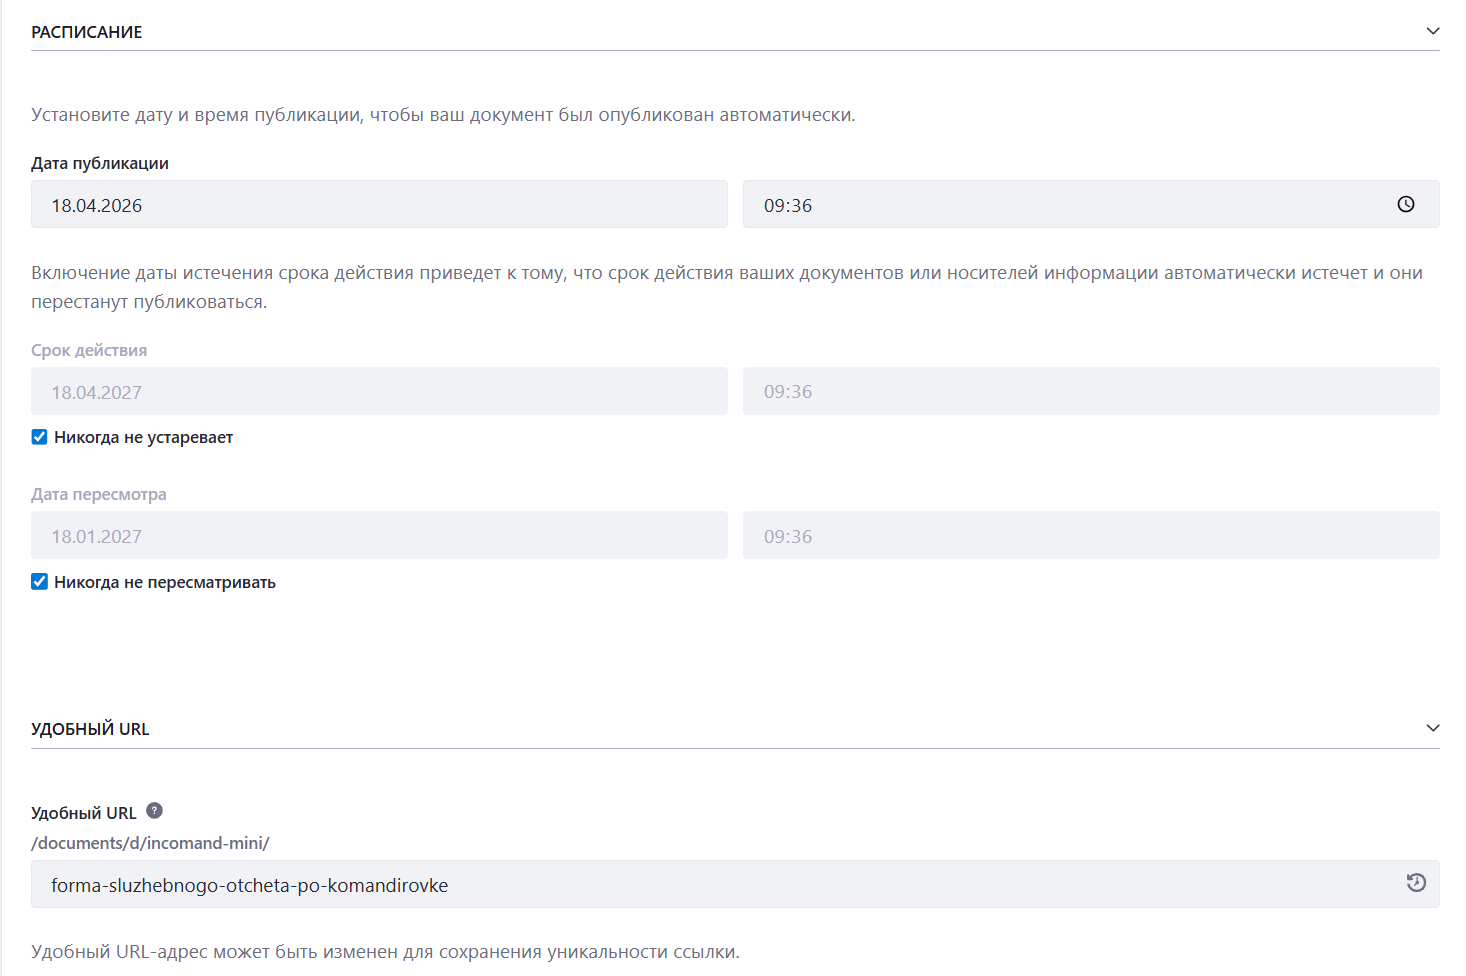
Task: Collapse section using the РАСПИСАНИЕ chevron arrow
Action: (x=1432, y=31)
